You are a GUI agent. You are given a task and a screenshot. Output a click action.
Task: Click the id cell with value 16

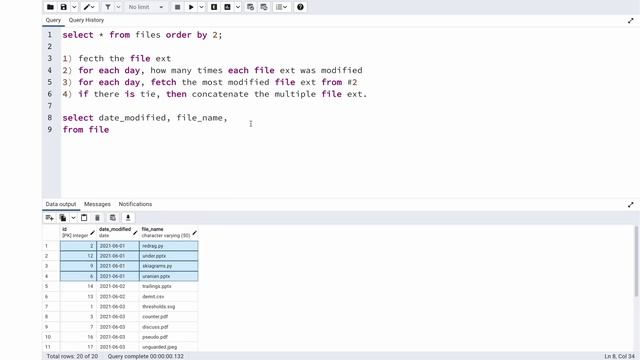[x=78, y=337]
